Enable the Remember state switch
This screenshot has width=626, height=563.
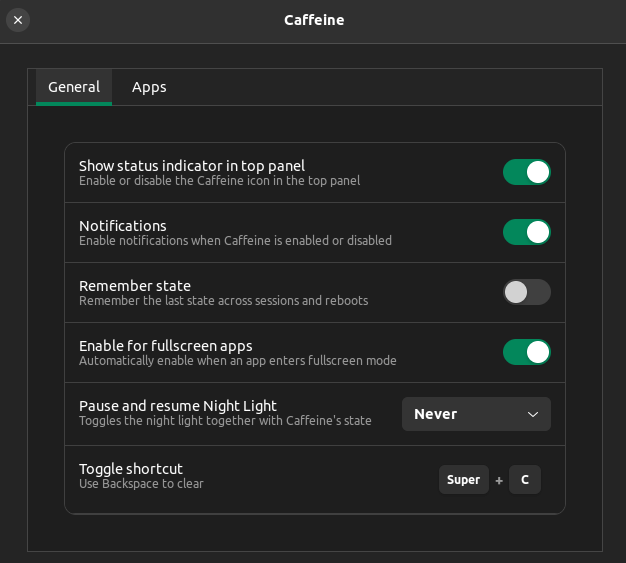pos(527,292)
